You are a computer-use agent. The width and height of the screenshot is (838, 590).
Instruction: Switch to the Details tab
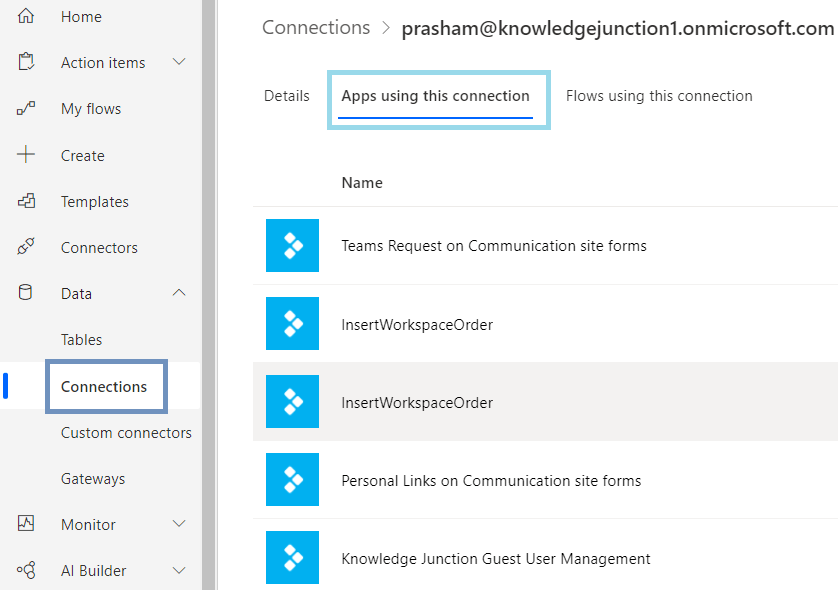click(287, 96)
